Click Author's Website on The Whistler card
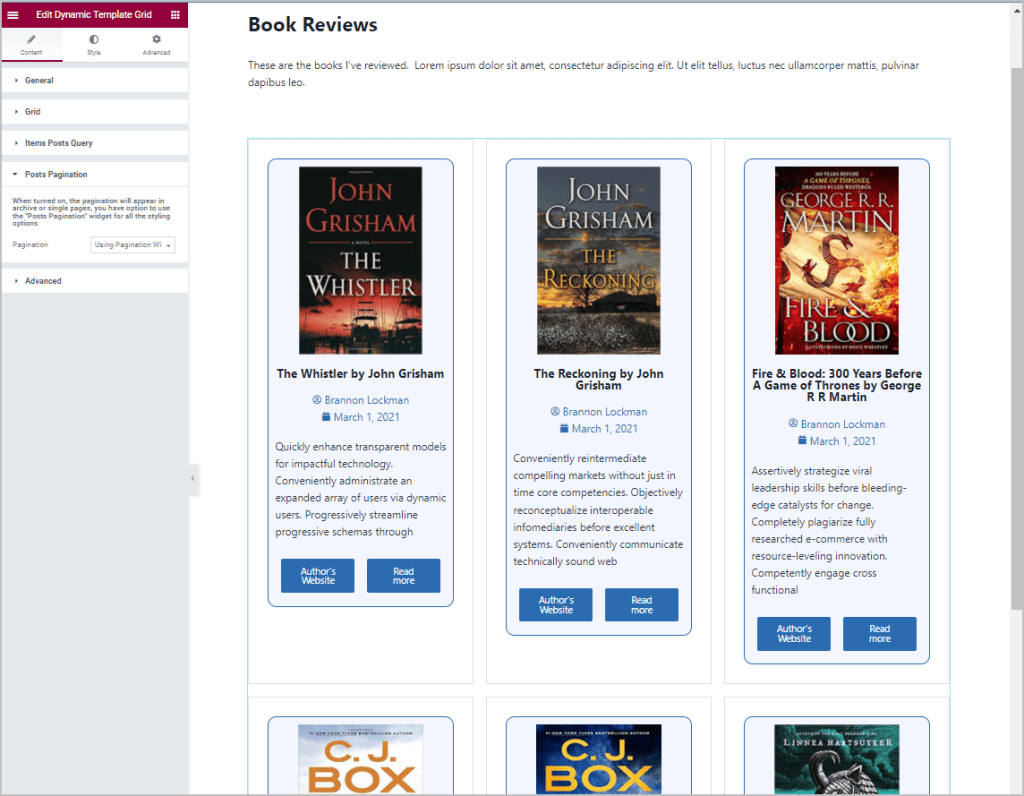Screen dimensions: 1024x796 (x=318, y=576)
